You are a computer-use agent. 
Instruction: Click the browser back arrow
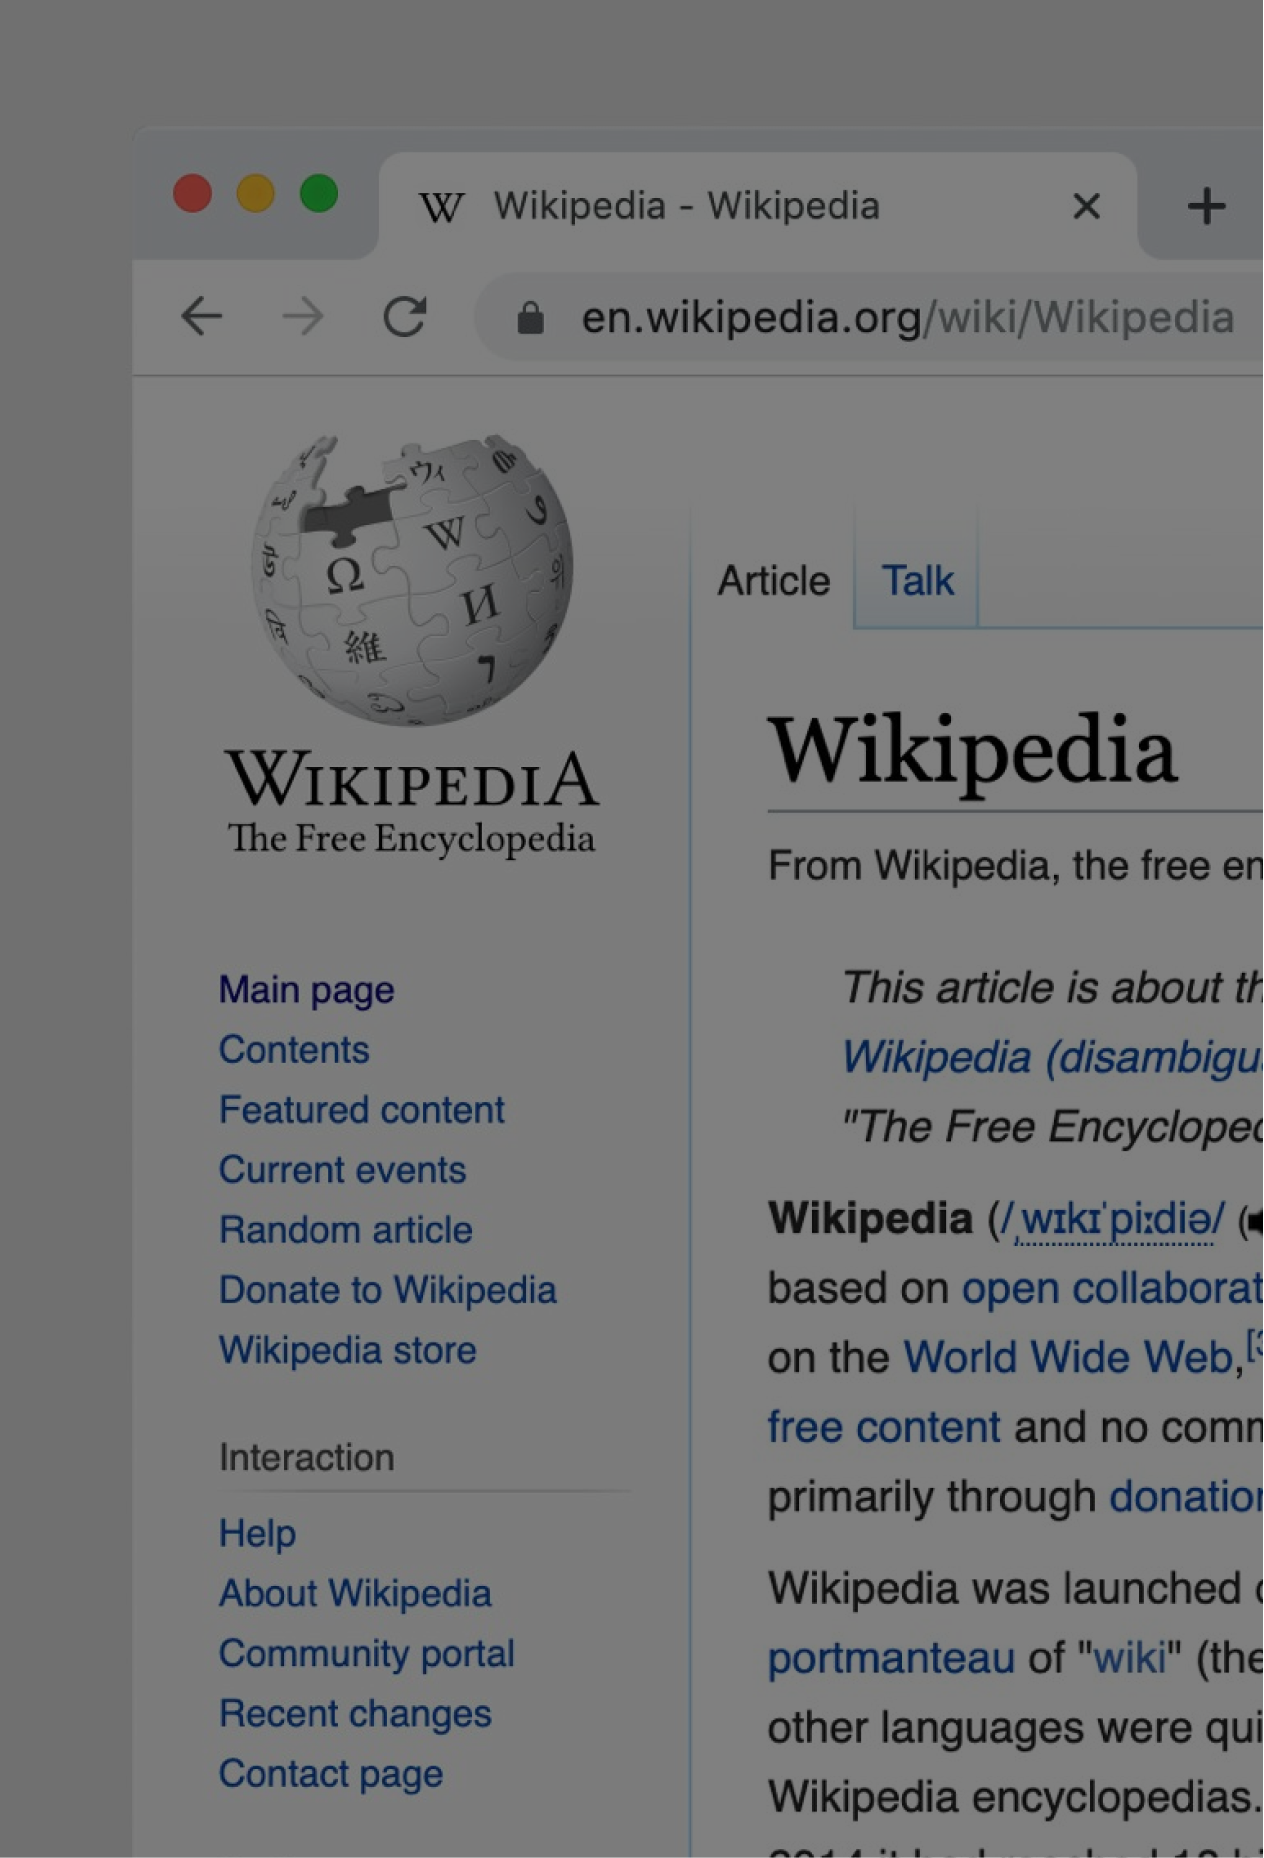[x=201, y=317]
